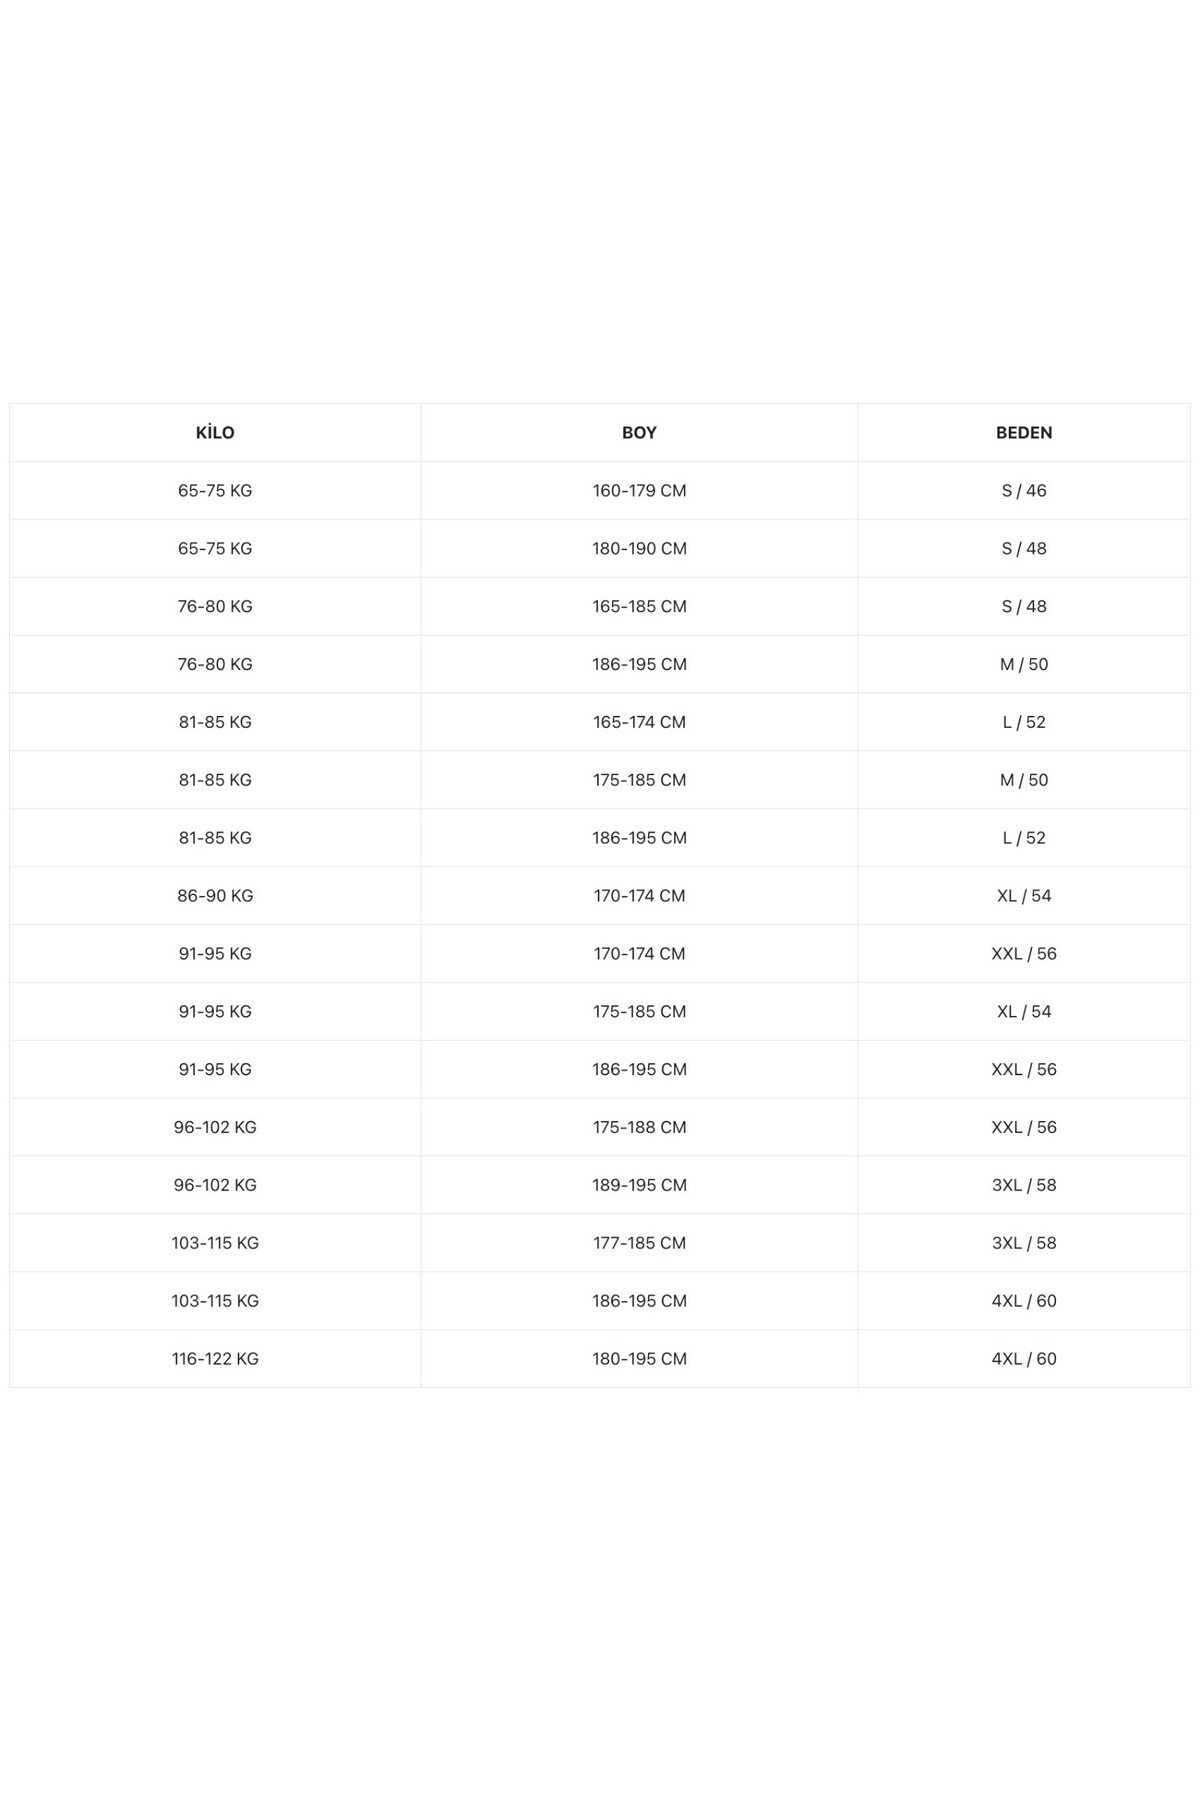The image size is (1200, 1800).
Task: Click XL / 54 in the 86-90 KG row
Action: coord(1024,896)
